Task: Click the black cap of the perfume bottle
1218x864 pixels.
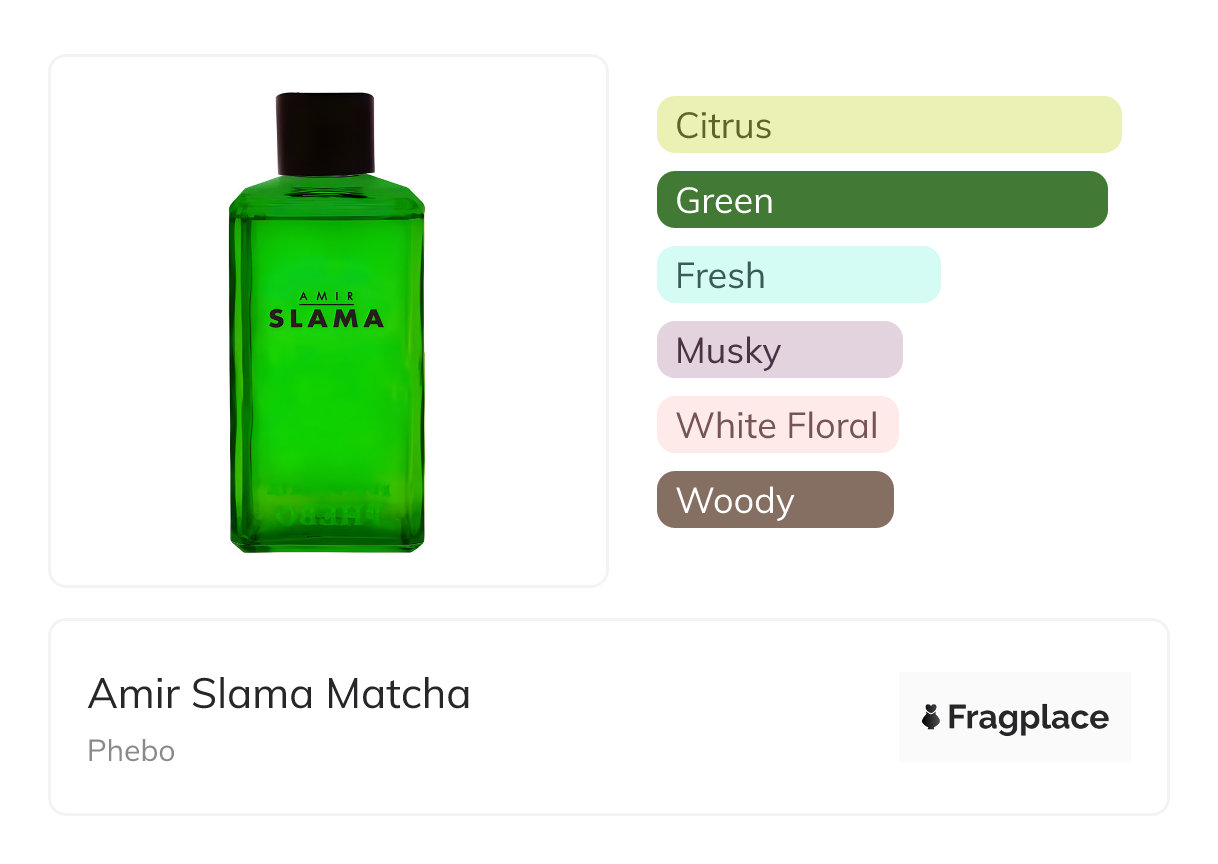Action: [325, 132]
